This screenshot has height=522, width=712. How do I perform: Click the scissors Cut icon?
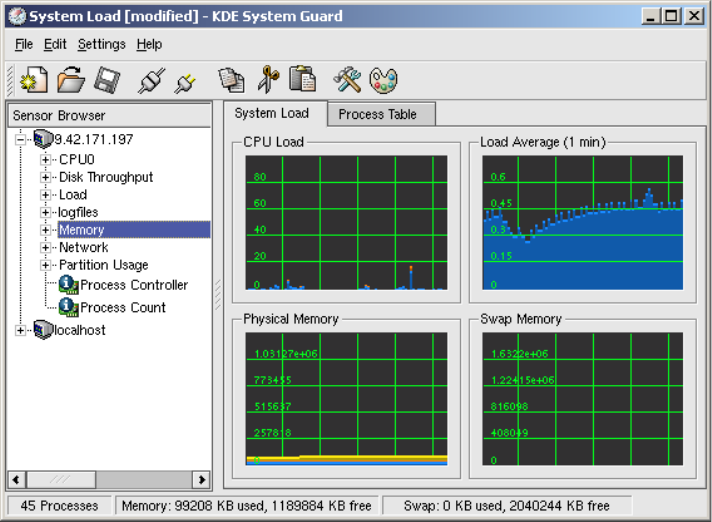click(x=267, y=79)
